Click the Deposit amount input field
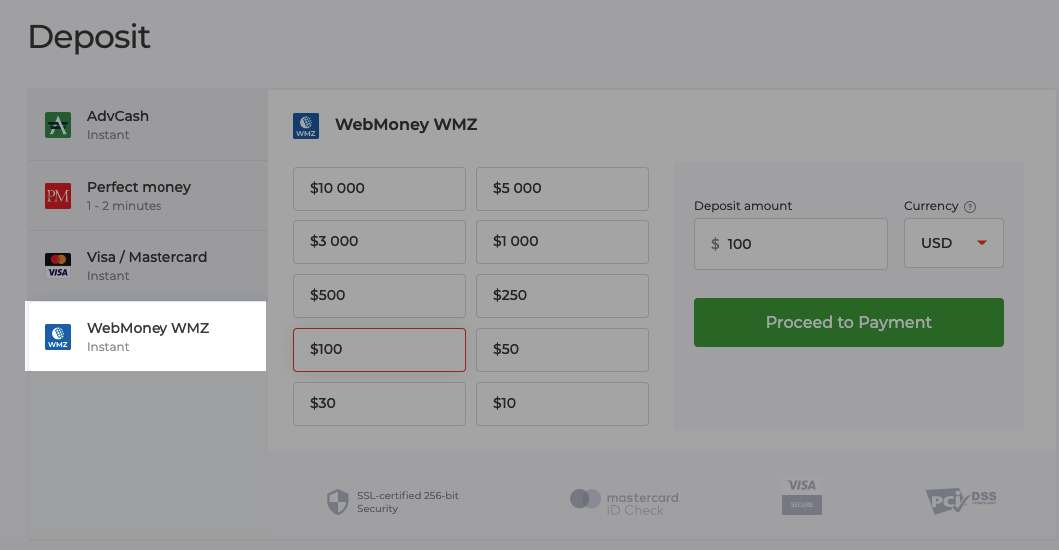 [x=800, y=244]
